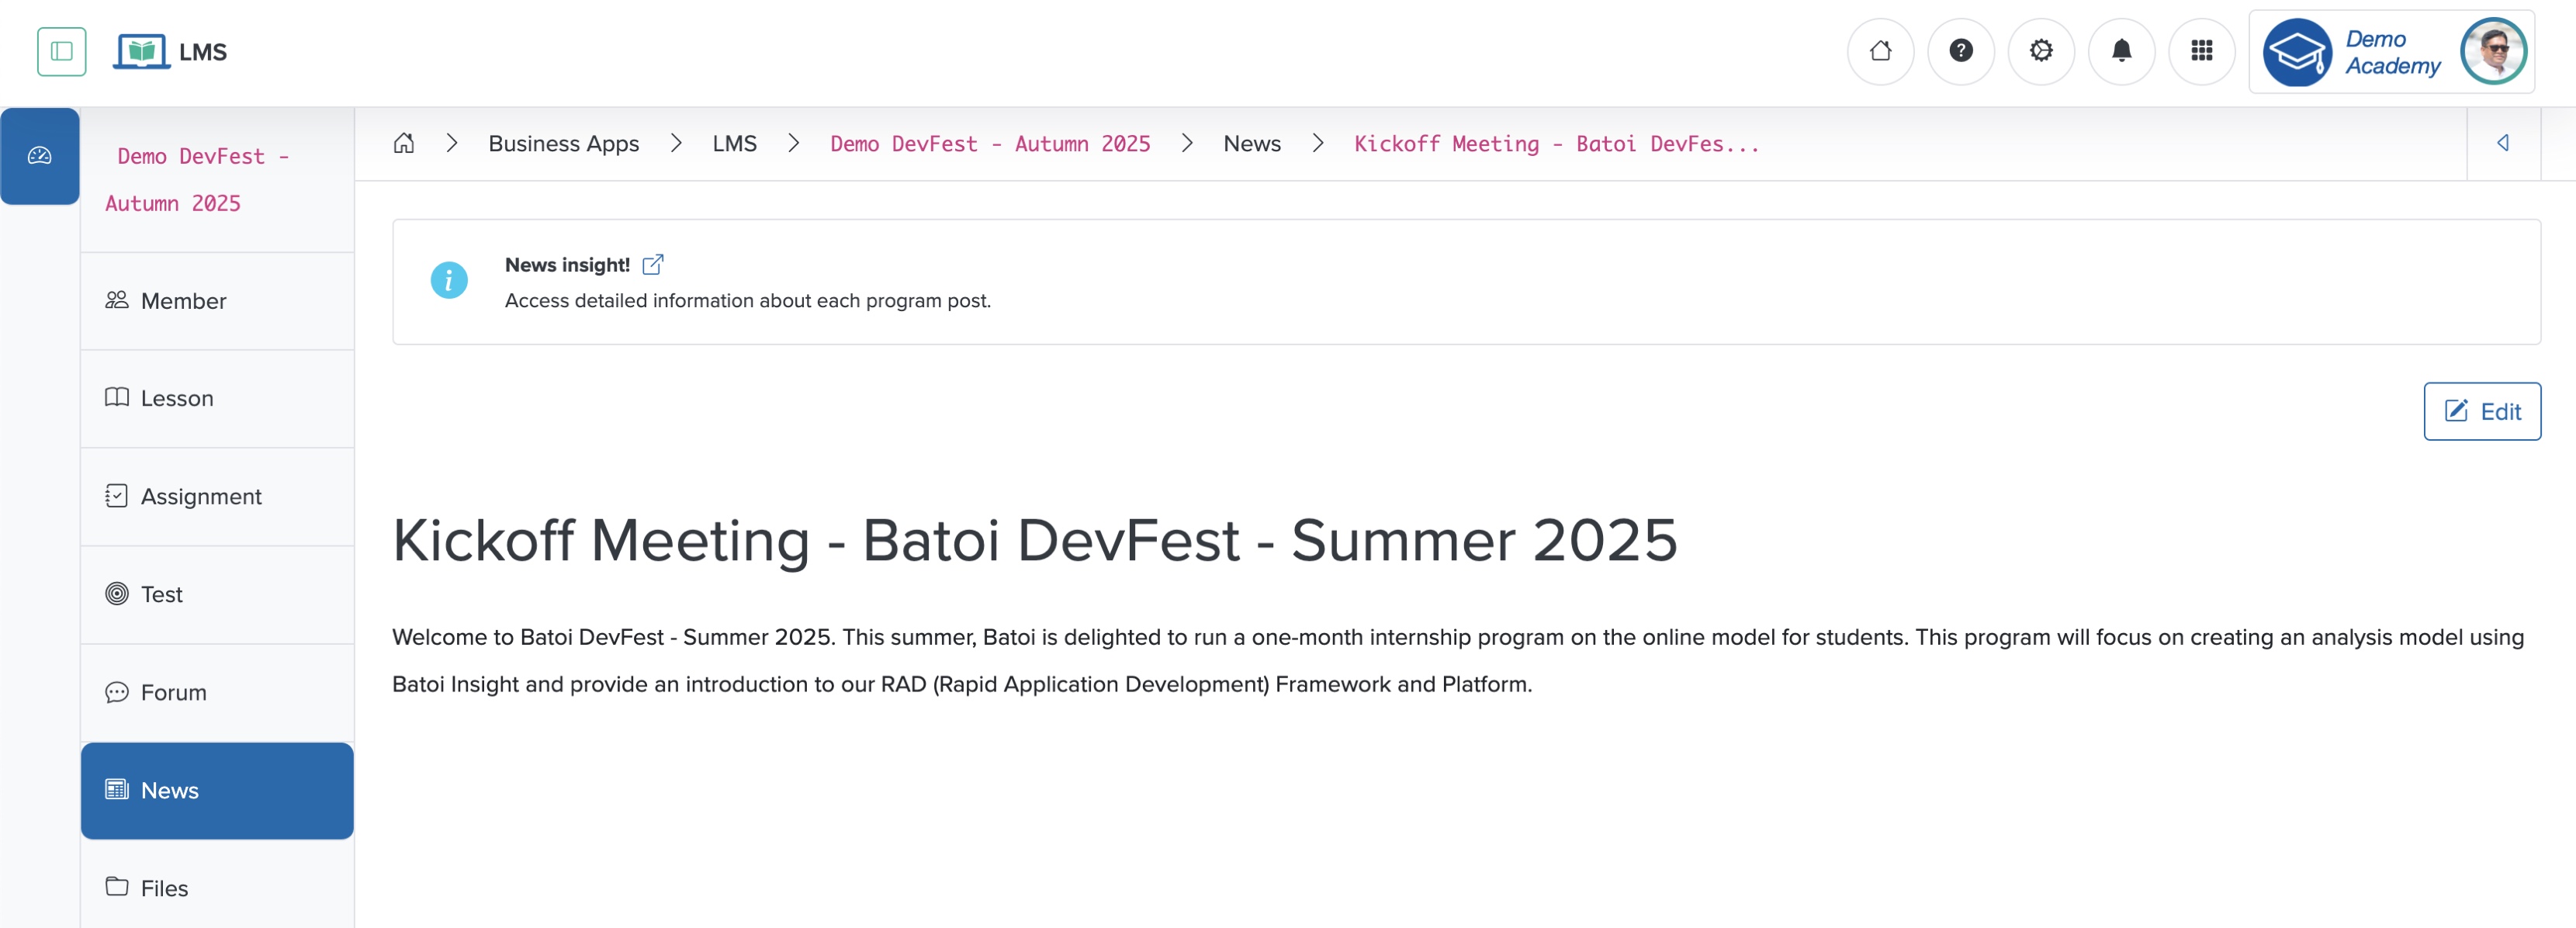Open the help question mark icon
2576x928 pixels.
(x=1960, y=51)
